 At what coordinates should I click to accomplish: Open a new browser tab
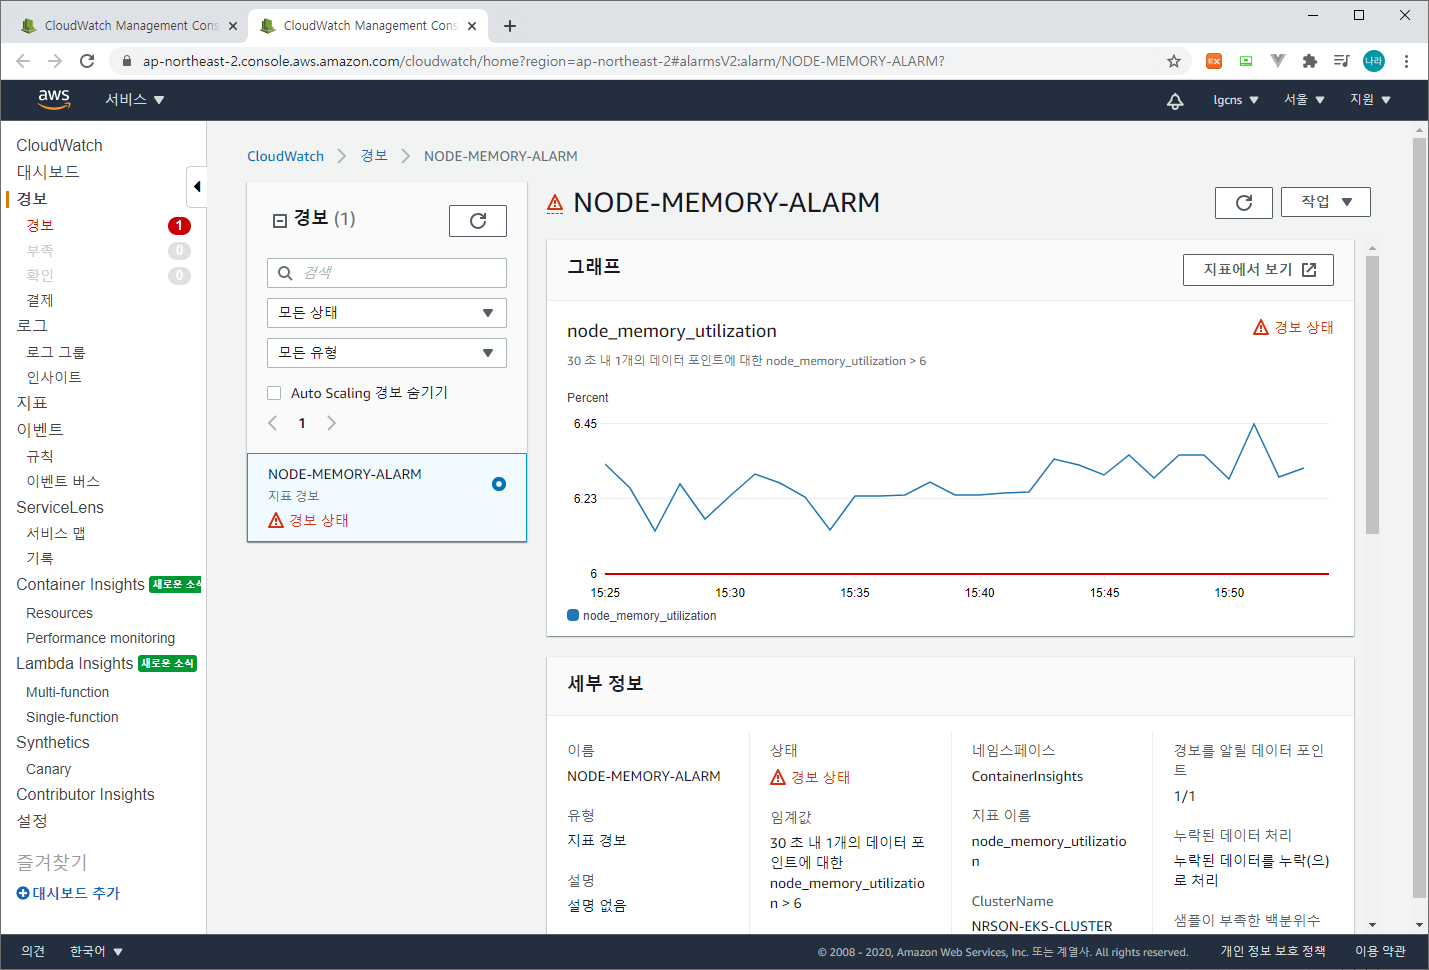click(x=509, y=26)
